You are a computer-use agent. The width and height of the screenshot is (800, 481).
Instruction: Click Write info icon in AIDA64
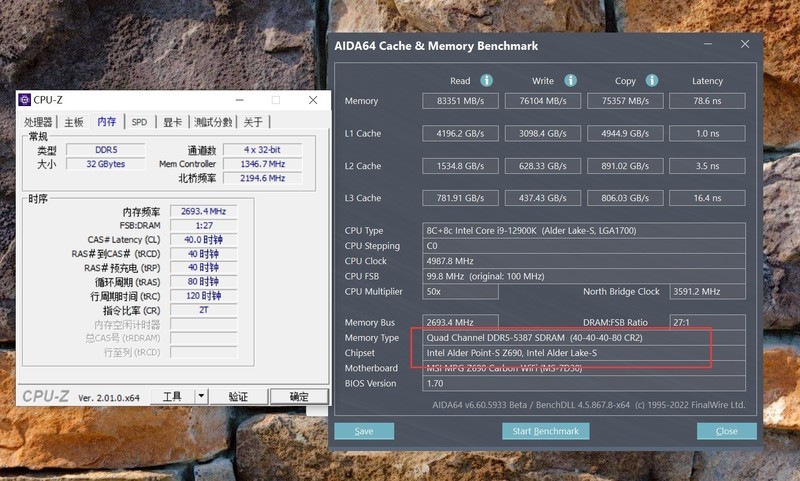pyautogui.click(x=570, y=81)
